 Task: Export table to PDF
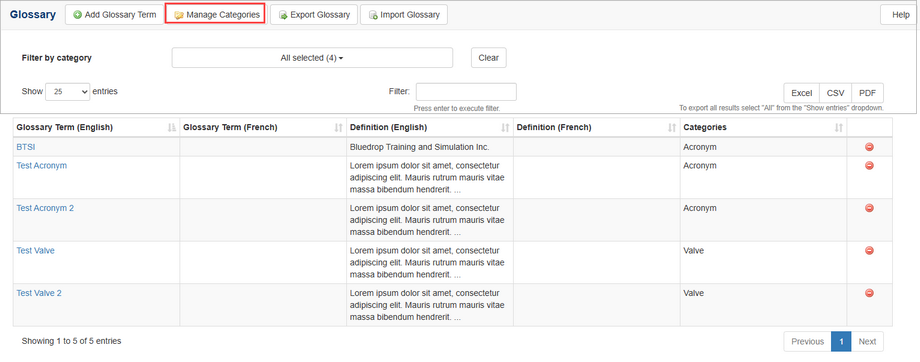point(867,93)
